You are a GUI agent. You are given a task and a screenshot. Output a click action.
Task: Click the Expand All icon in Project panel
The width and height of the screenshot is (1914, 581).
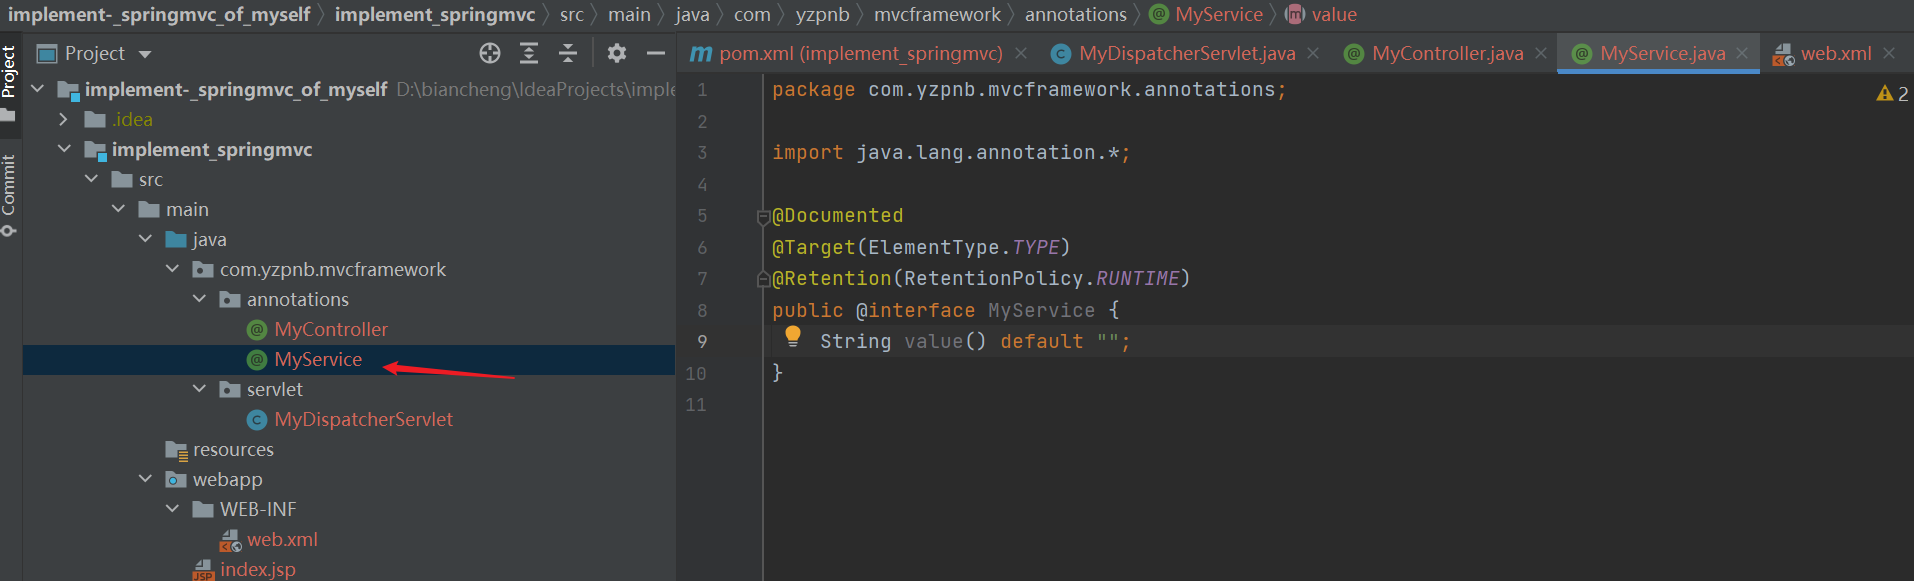(x=529, y=53)
